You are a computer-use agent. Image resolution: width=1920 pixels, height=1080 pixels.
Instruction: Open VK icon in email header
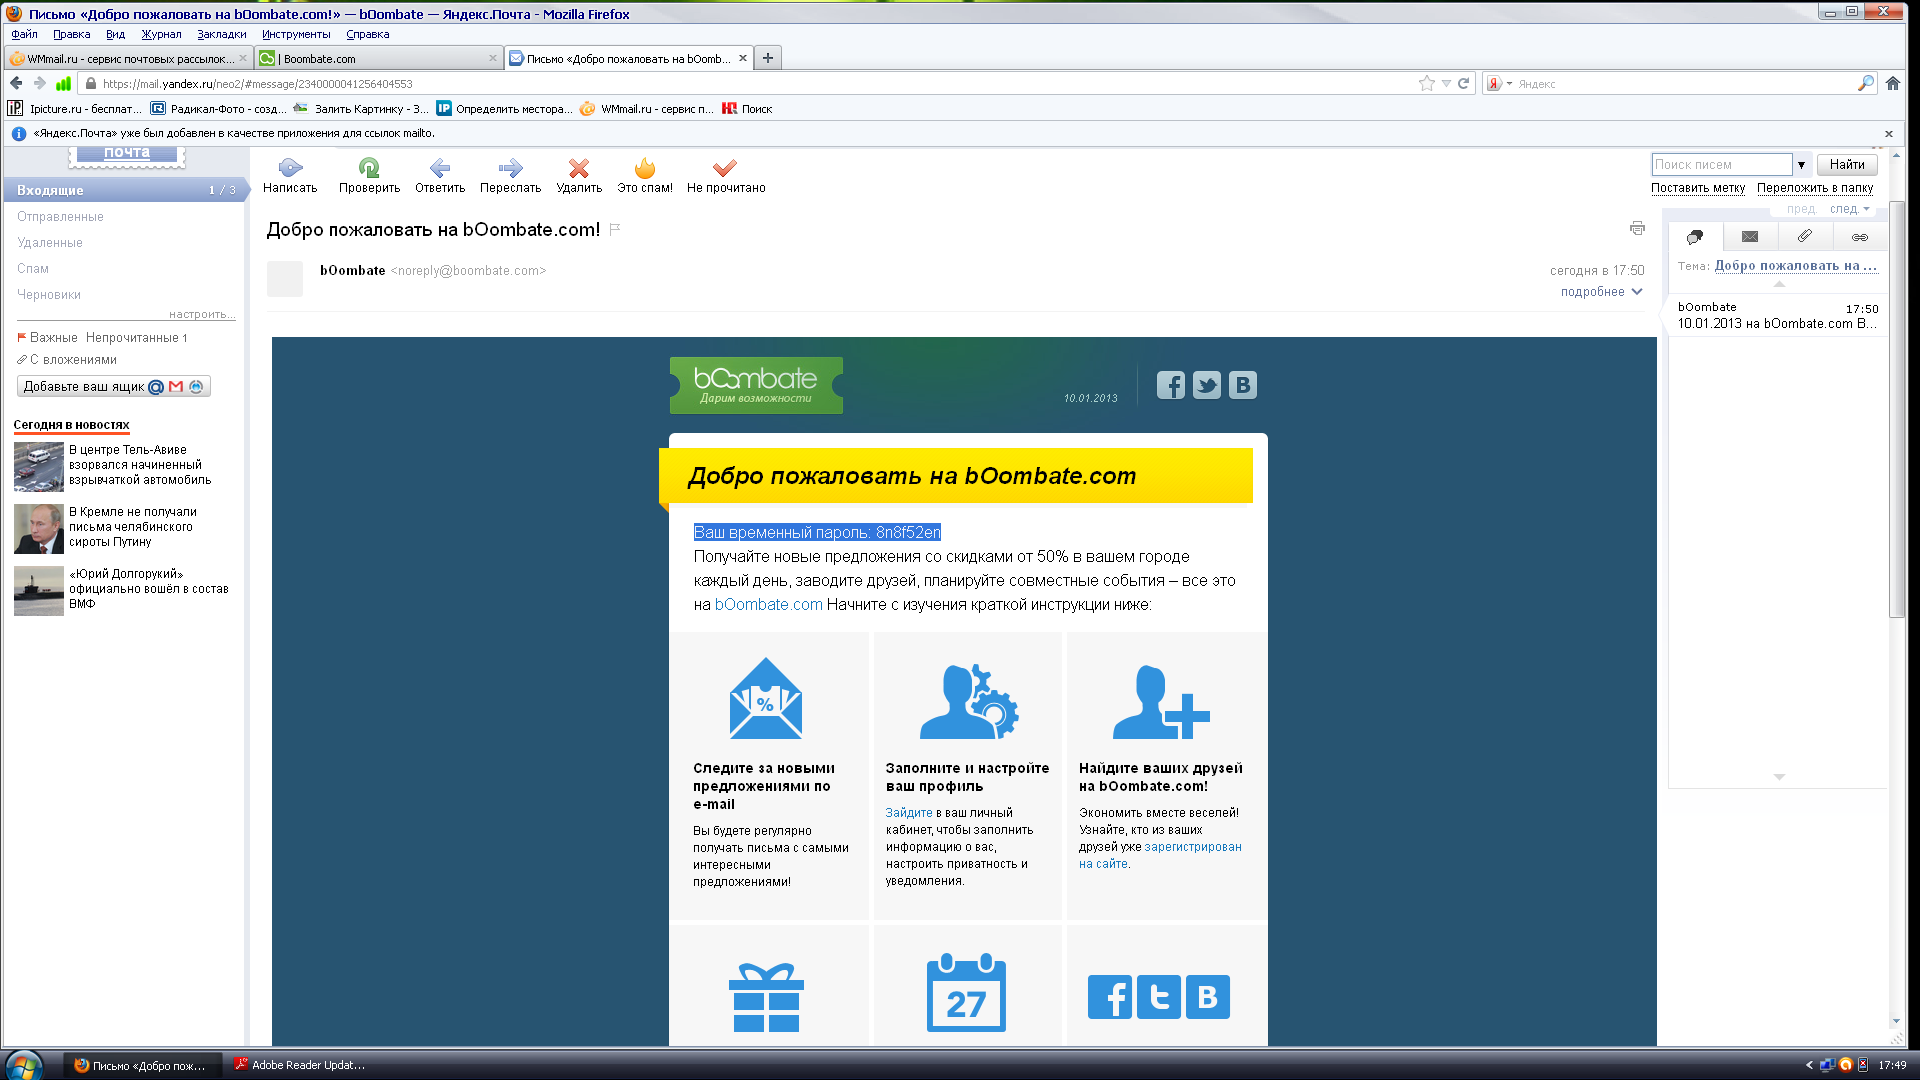1243,385
